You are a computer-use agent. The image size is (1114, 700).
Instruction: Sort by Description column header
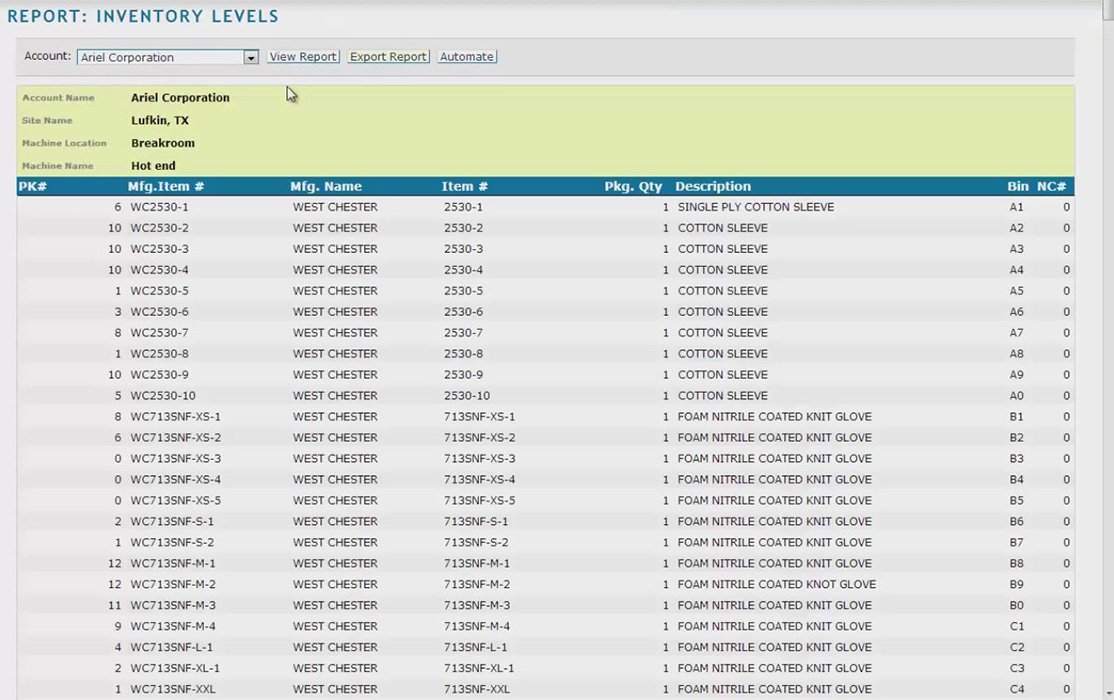click(x=713, y=186)
